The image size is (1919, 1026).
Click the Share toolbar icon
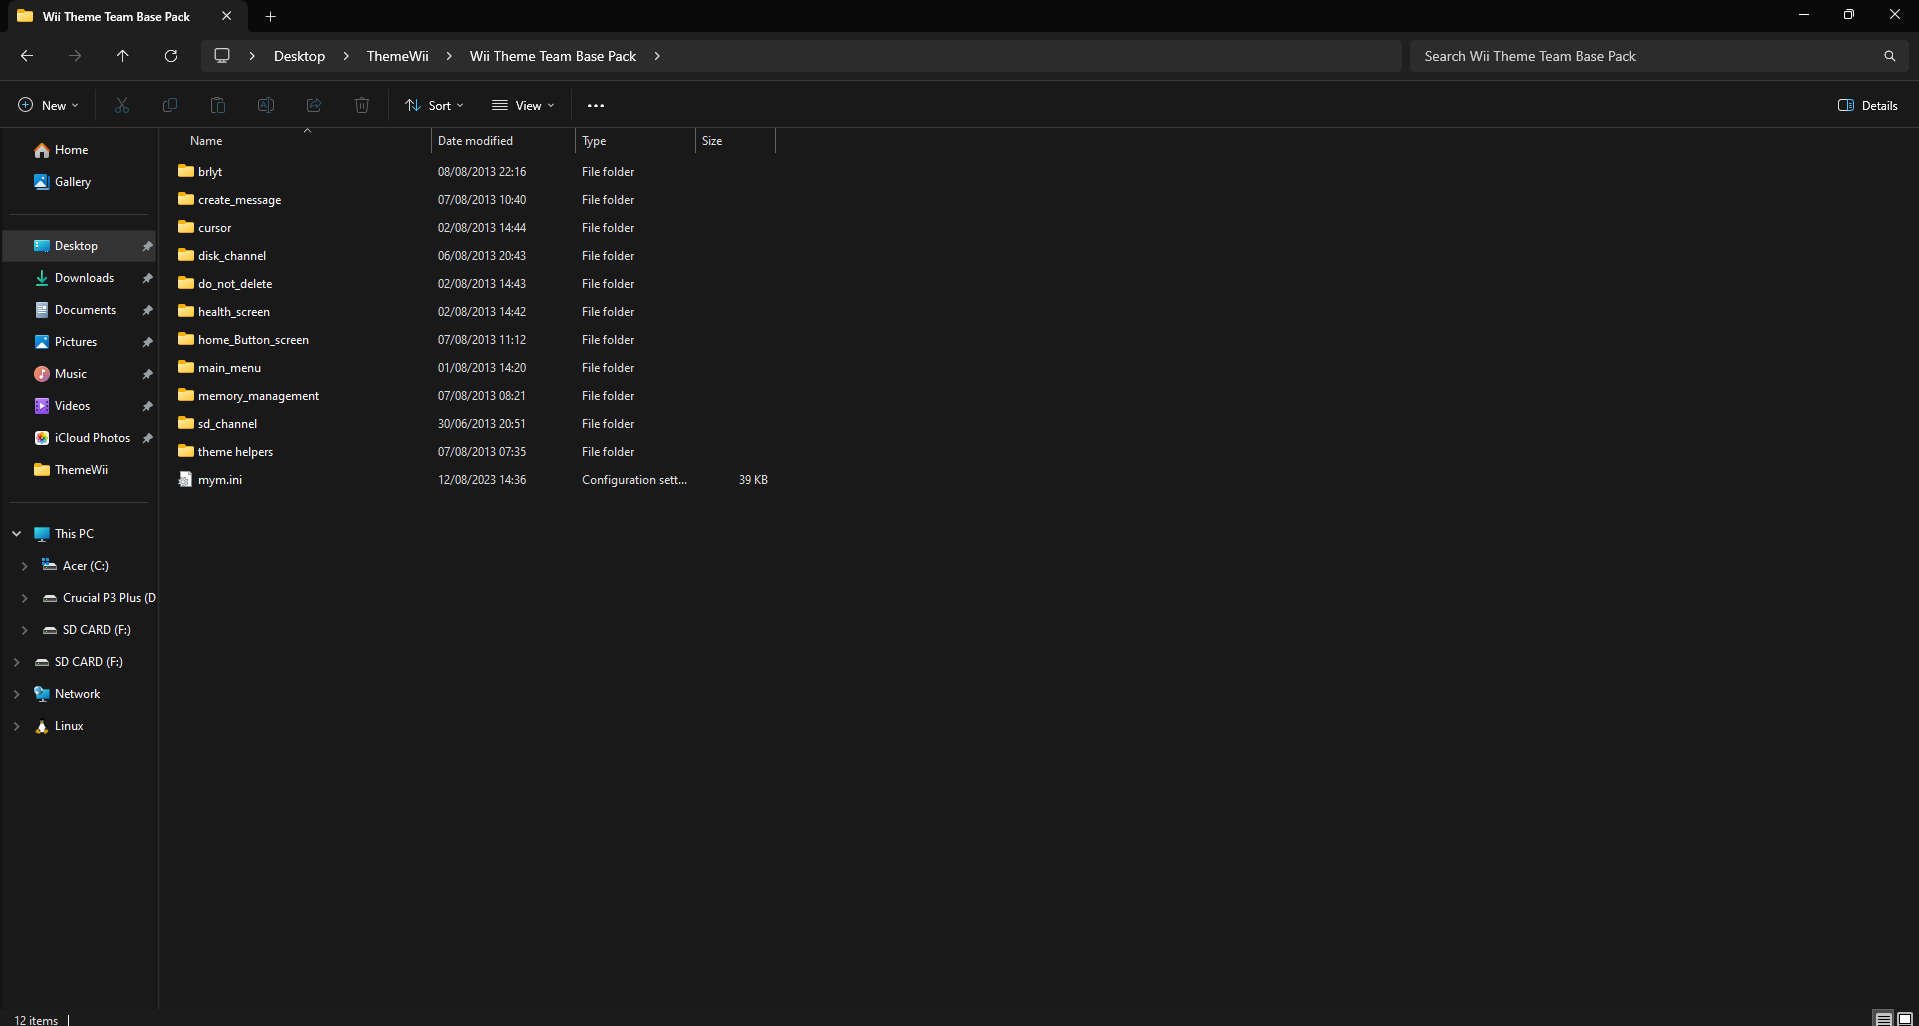314,105
